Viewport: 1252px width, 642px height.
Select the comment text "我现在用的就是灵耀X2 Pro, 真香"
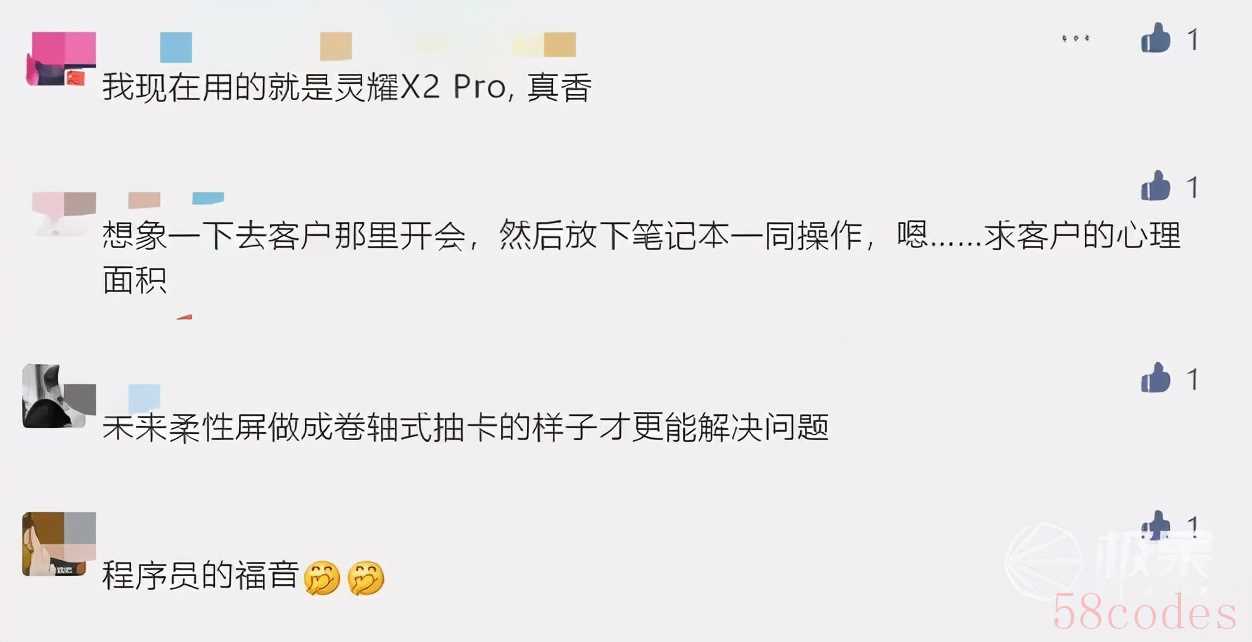click(347, 88)
